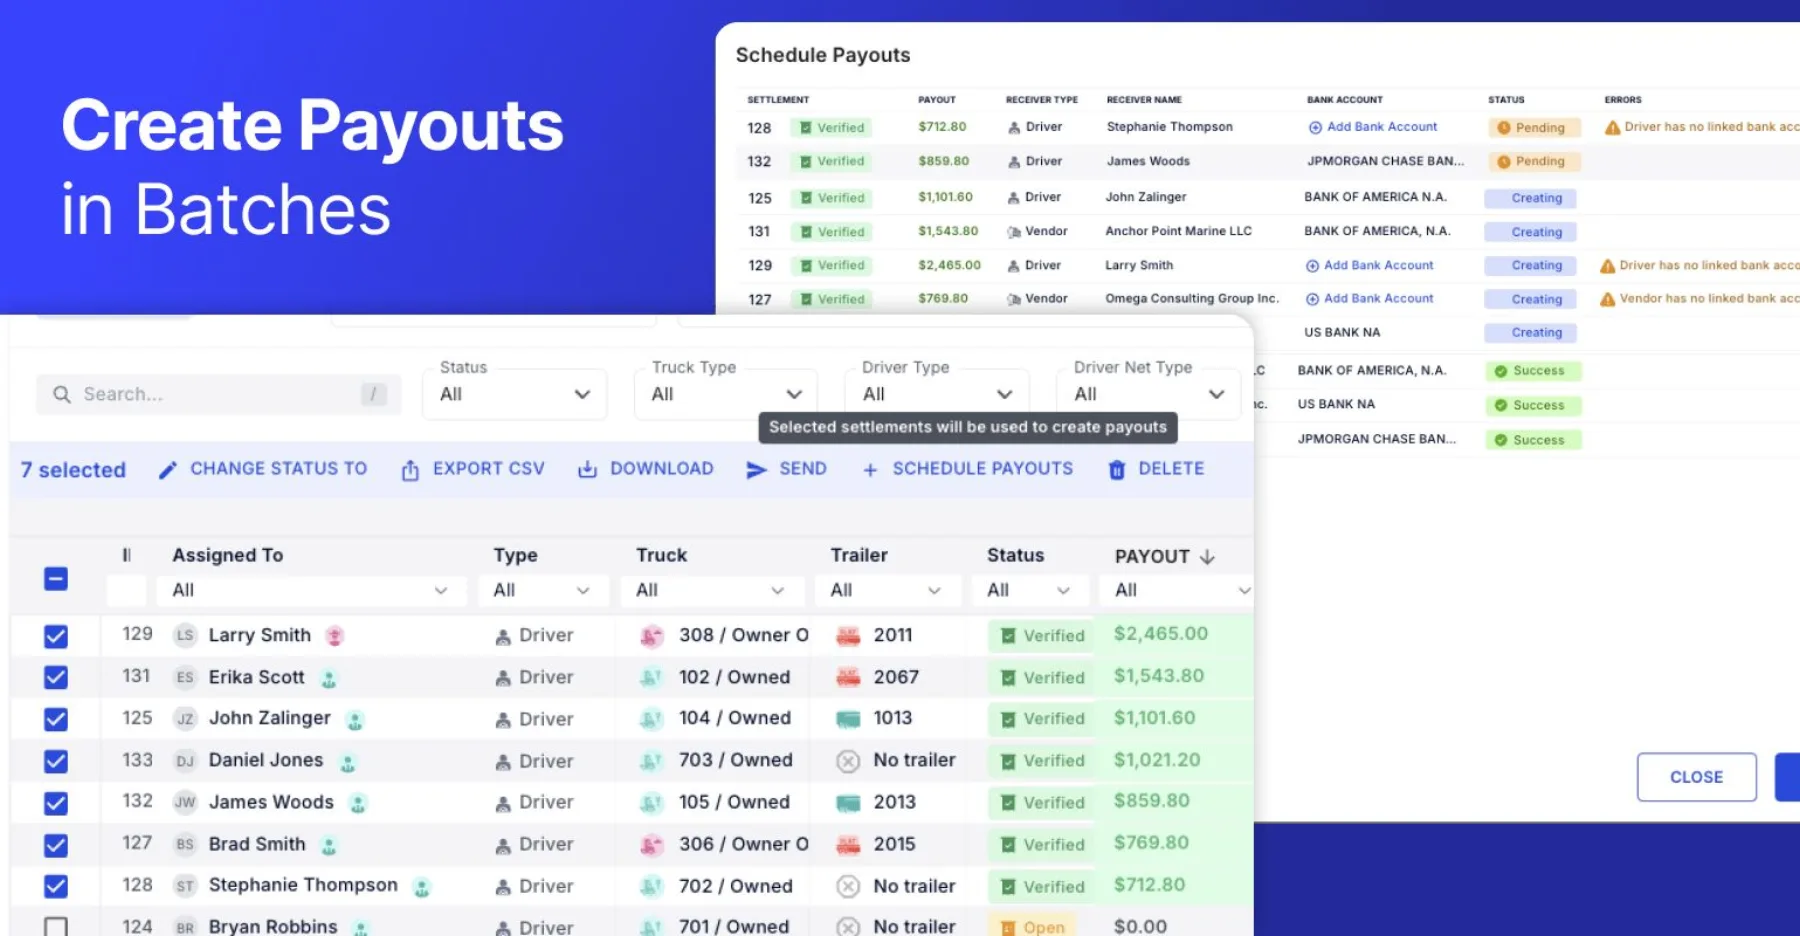Click the pencil icon for Change Status To

(x=168, y=470)
